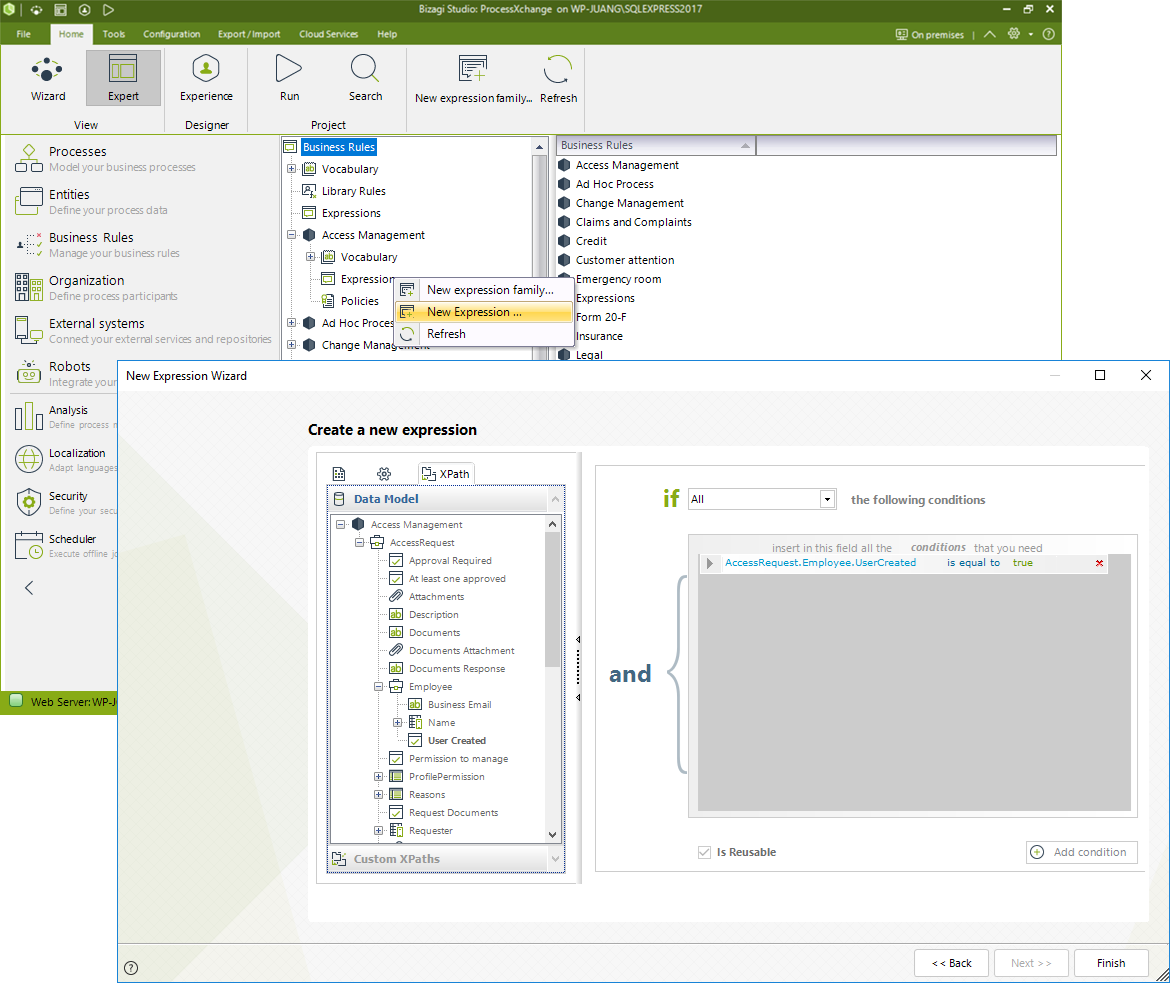The width and height of the screenshot is (1170, 983).
Task: Collapse the left module sidebar arrow
Action: pyautogui.click(x=29, y=588)
